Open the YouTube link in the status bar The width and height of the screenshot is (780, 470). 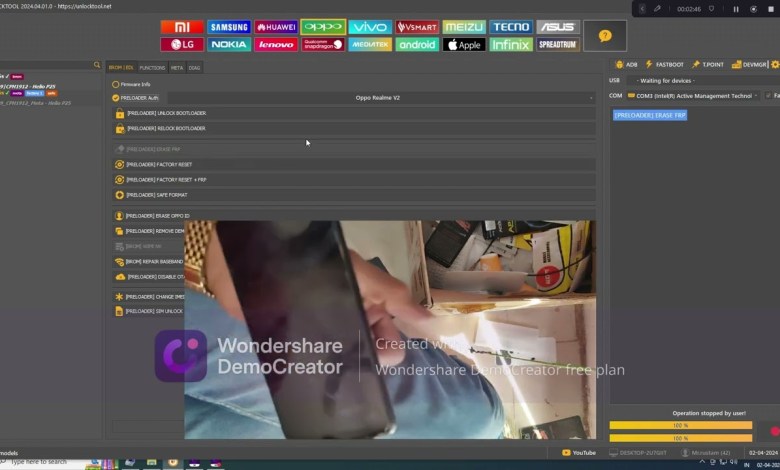[579, 453]
